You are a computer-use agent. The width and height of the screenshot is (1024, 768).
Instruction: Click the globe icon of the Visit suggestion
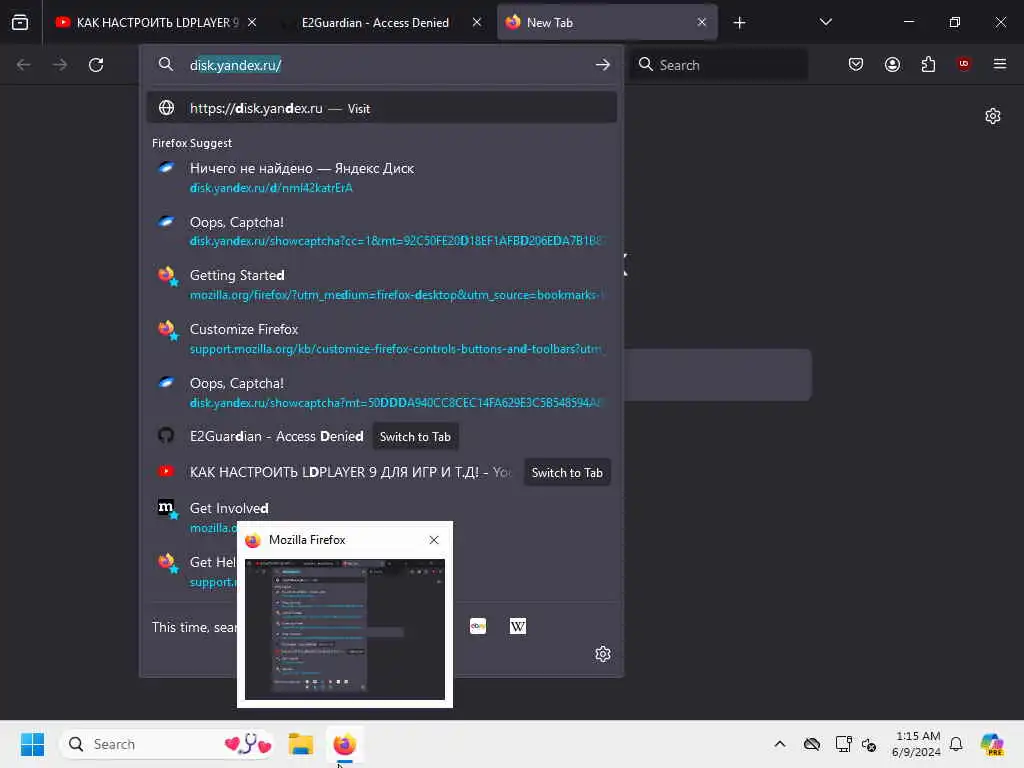(167, 108)
